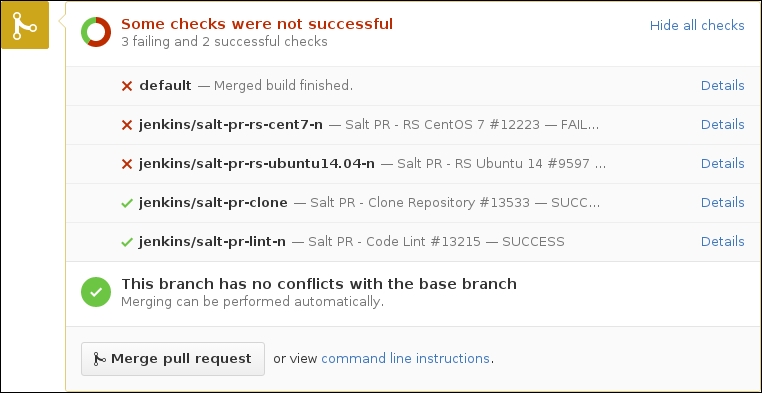The height and width of the screenshot is (393, 762).
Task: Collapse the list with Hide all checks
Action: pos(697,25)
